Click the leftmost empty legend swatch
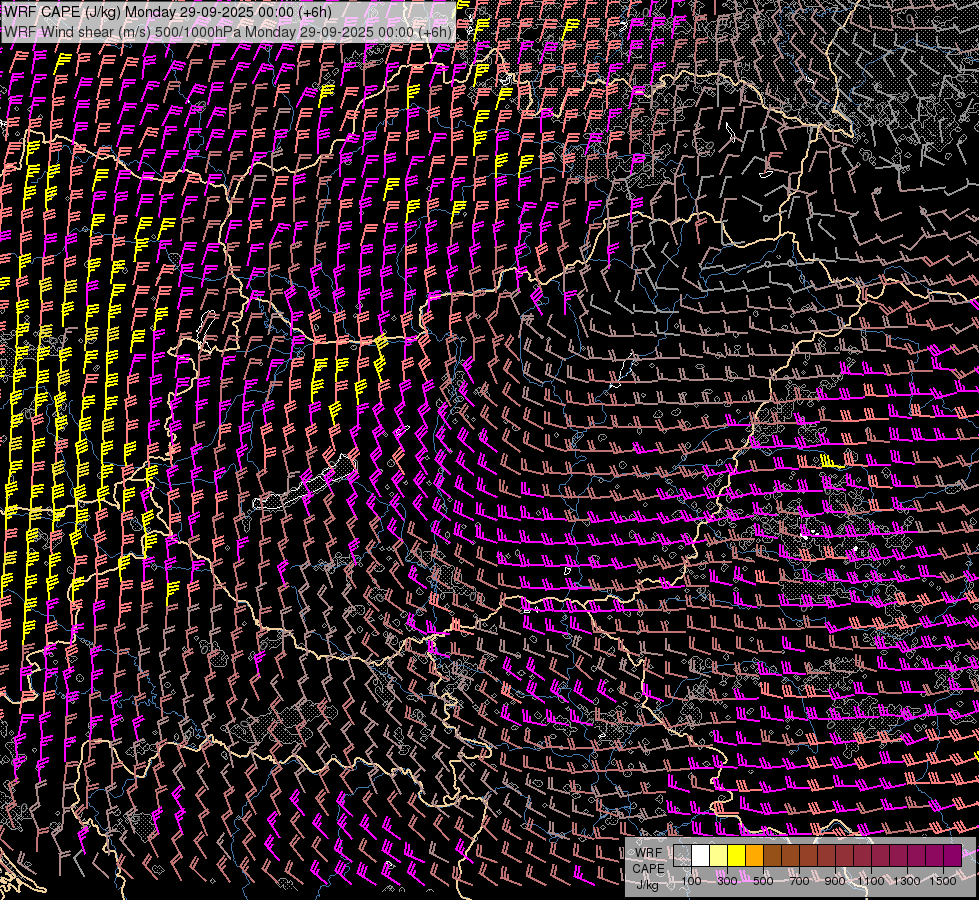This screenshot has width=979, height=900. [x=682, y=856]
